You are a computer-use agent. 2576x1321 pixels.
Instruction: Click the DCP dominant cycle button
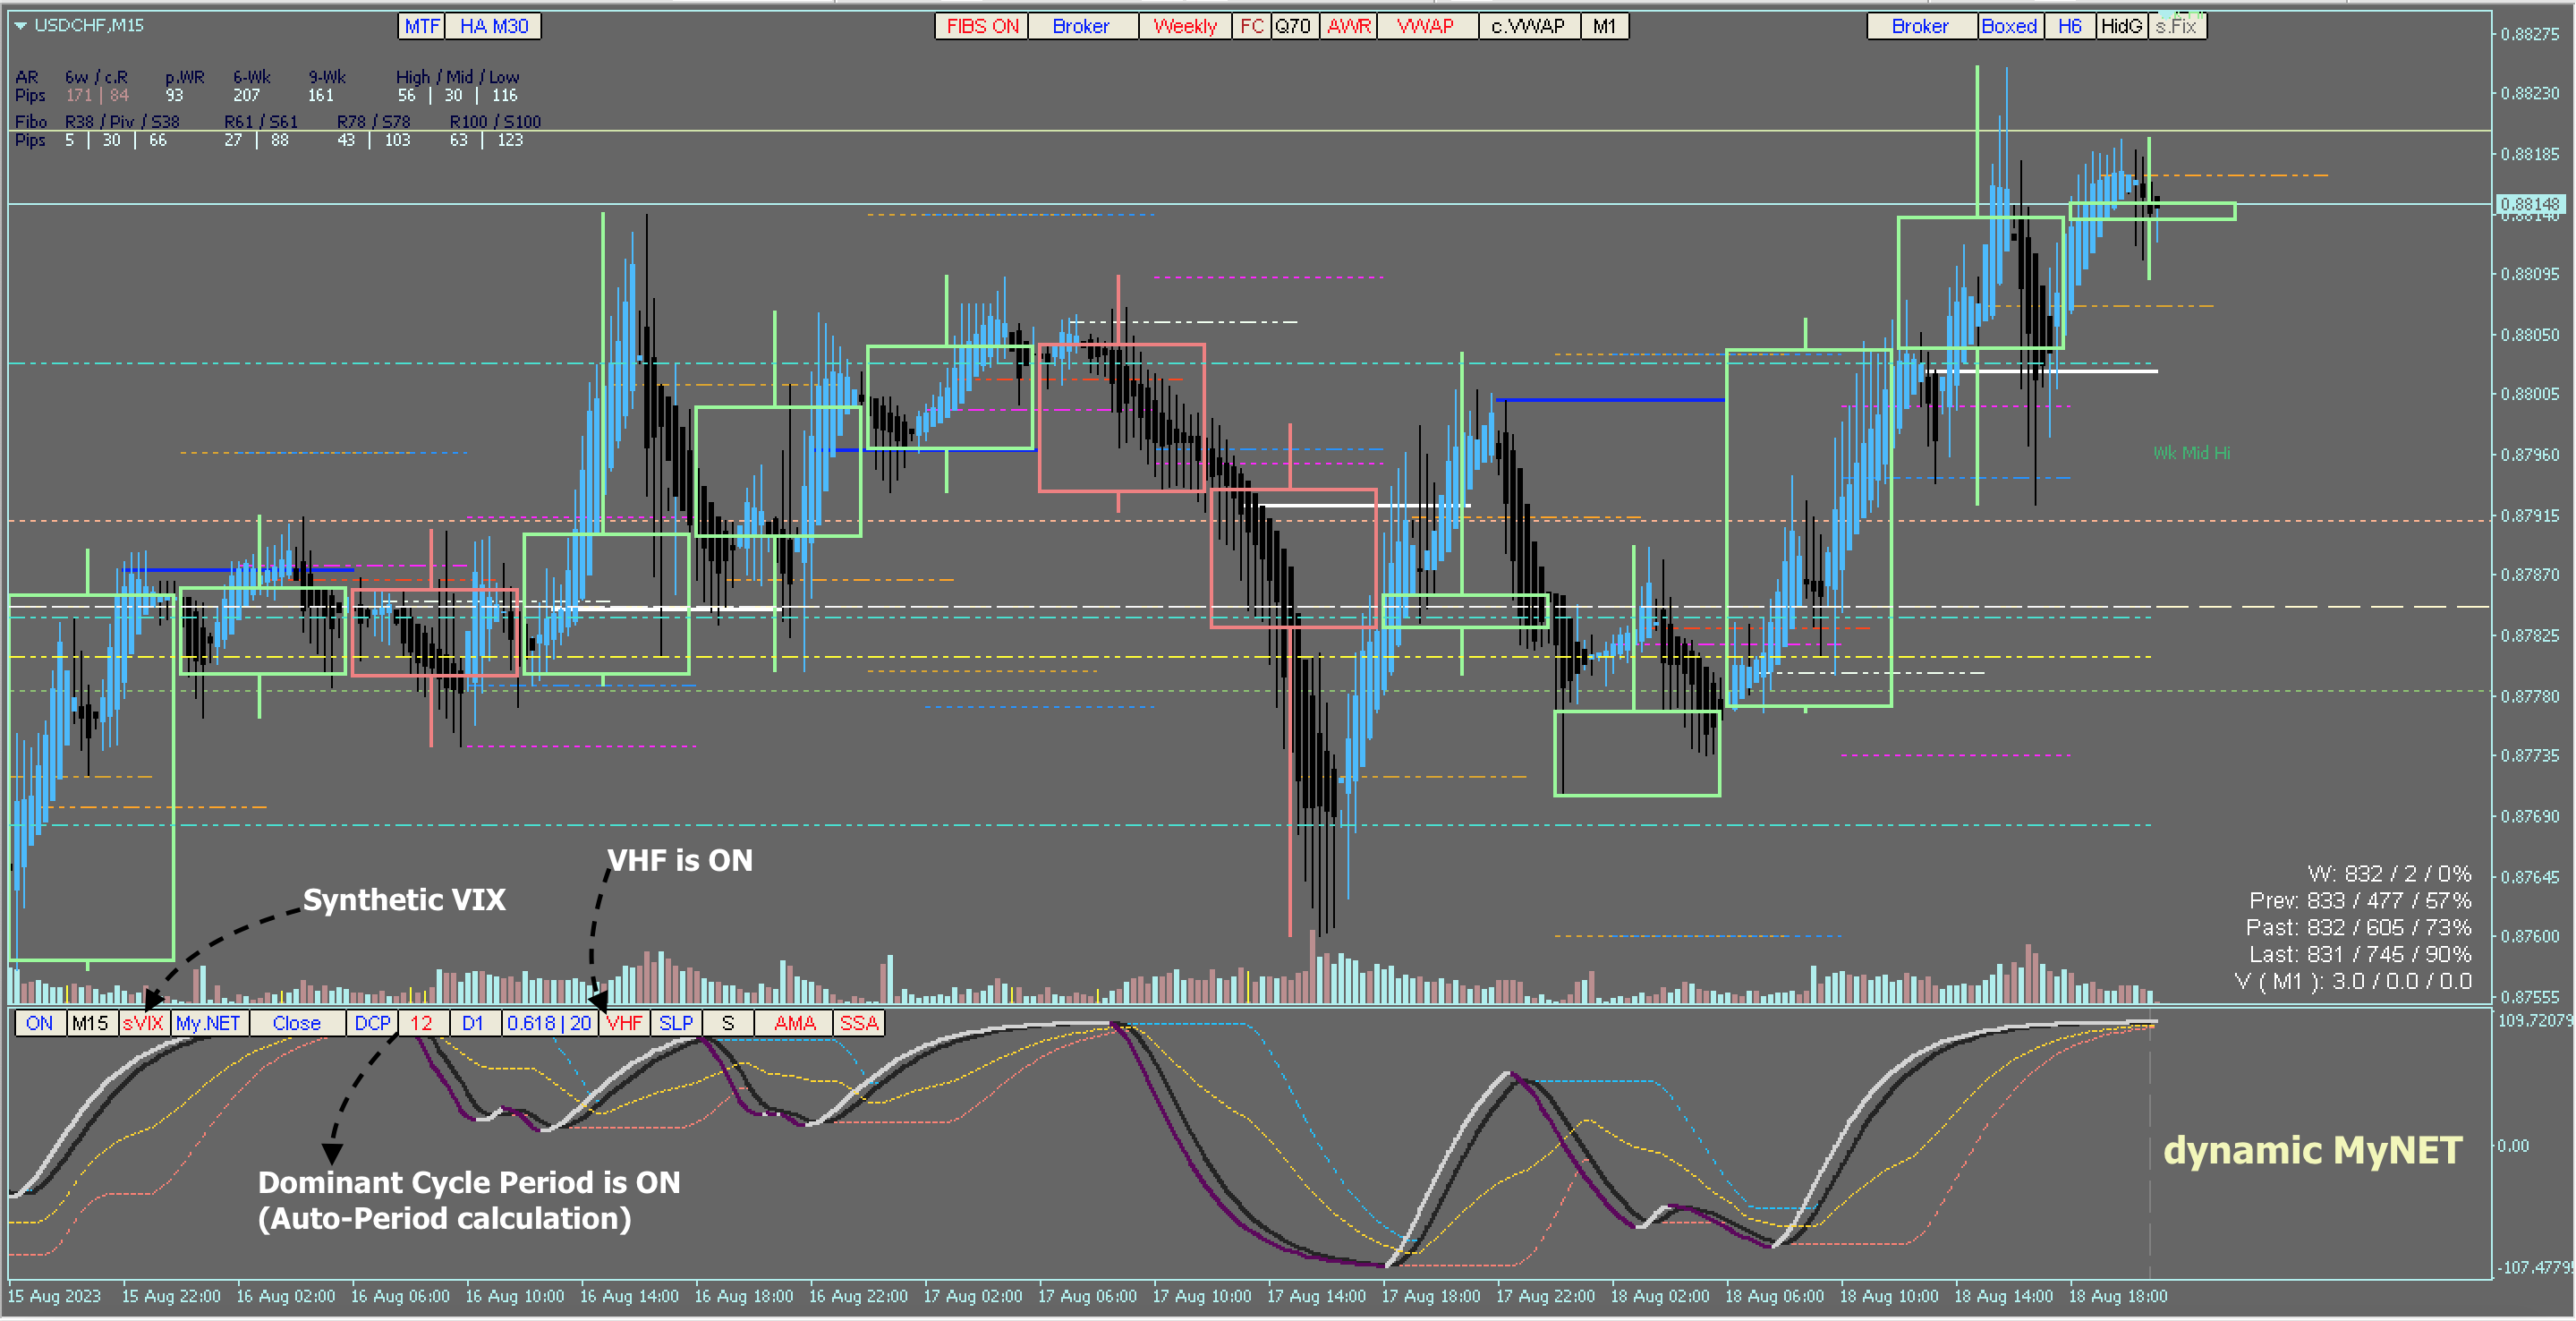coord(372,1023)
